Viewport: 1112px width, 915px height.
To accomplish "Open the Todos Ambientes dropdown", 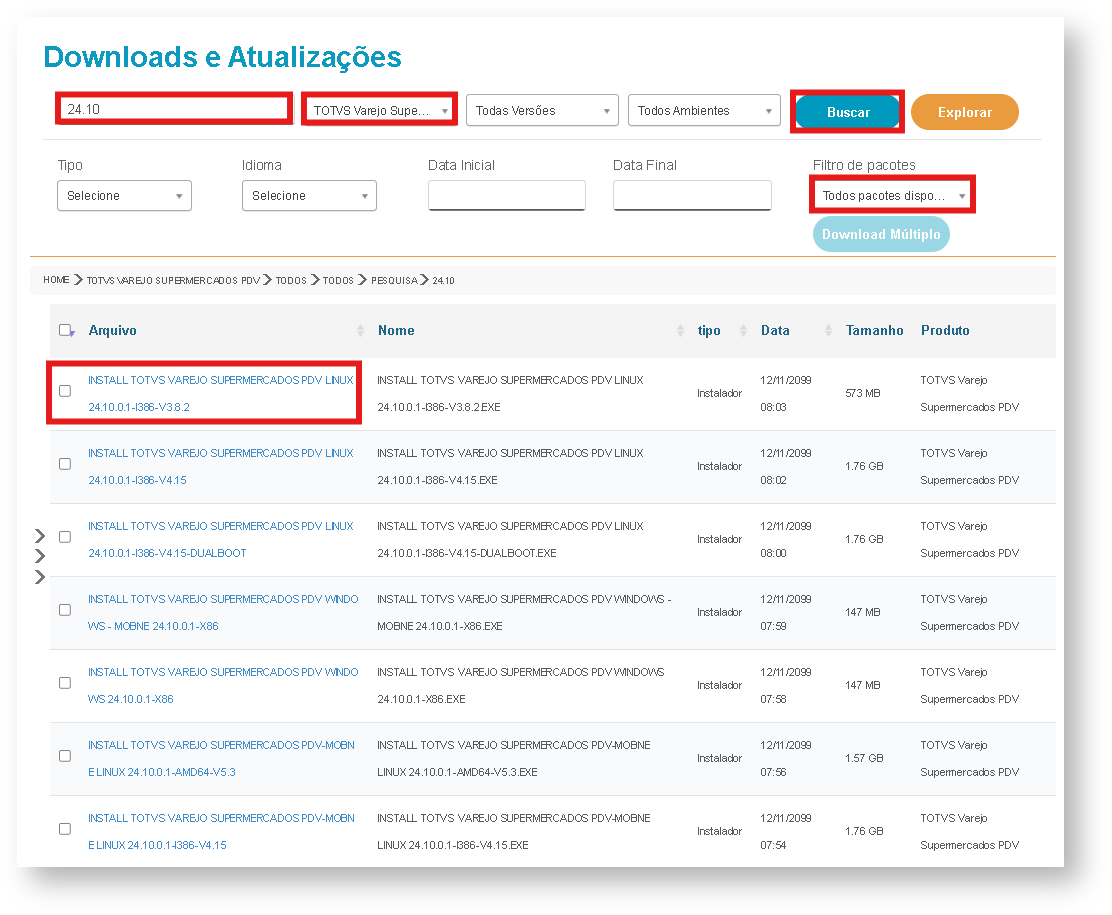I will (704, 110).
